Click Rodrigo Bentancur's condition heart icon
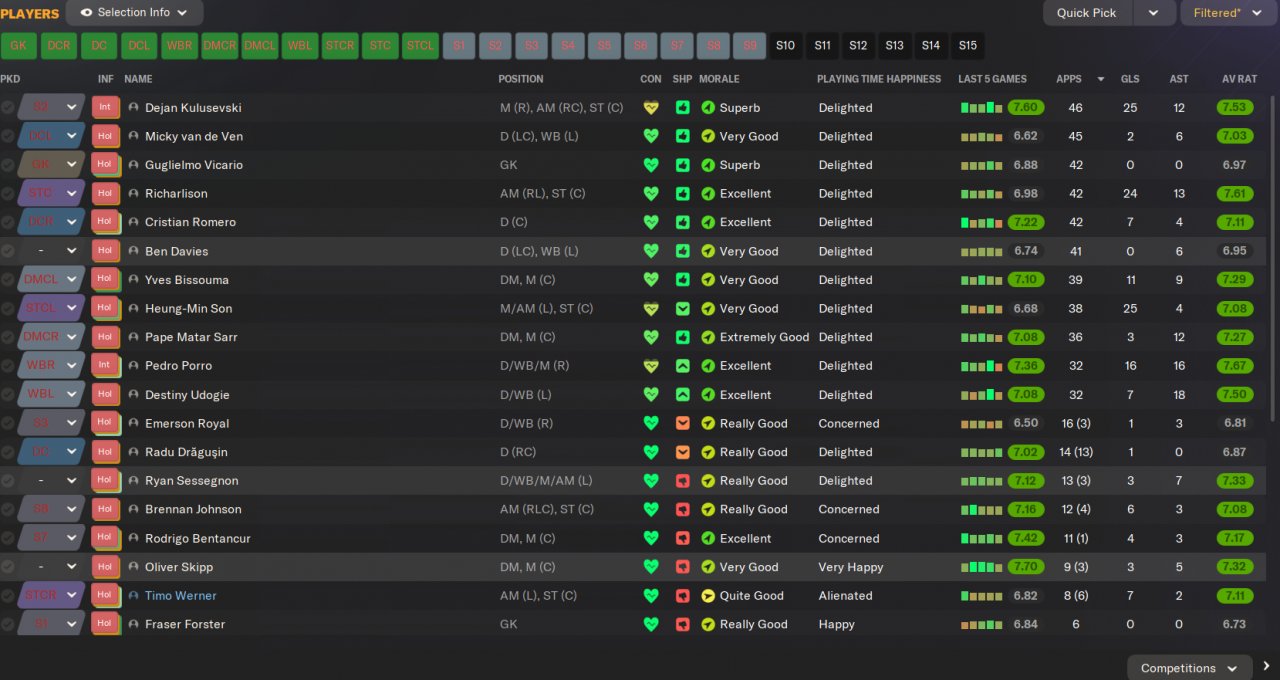The image size is (1280, 680). pos(651,538)
